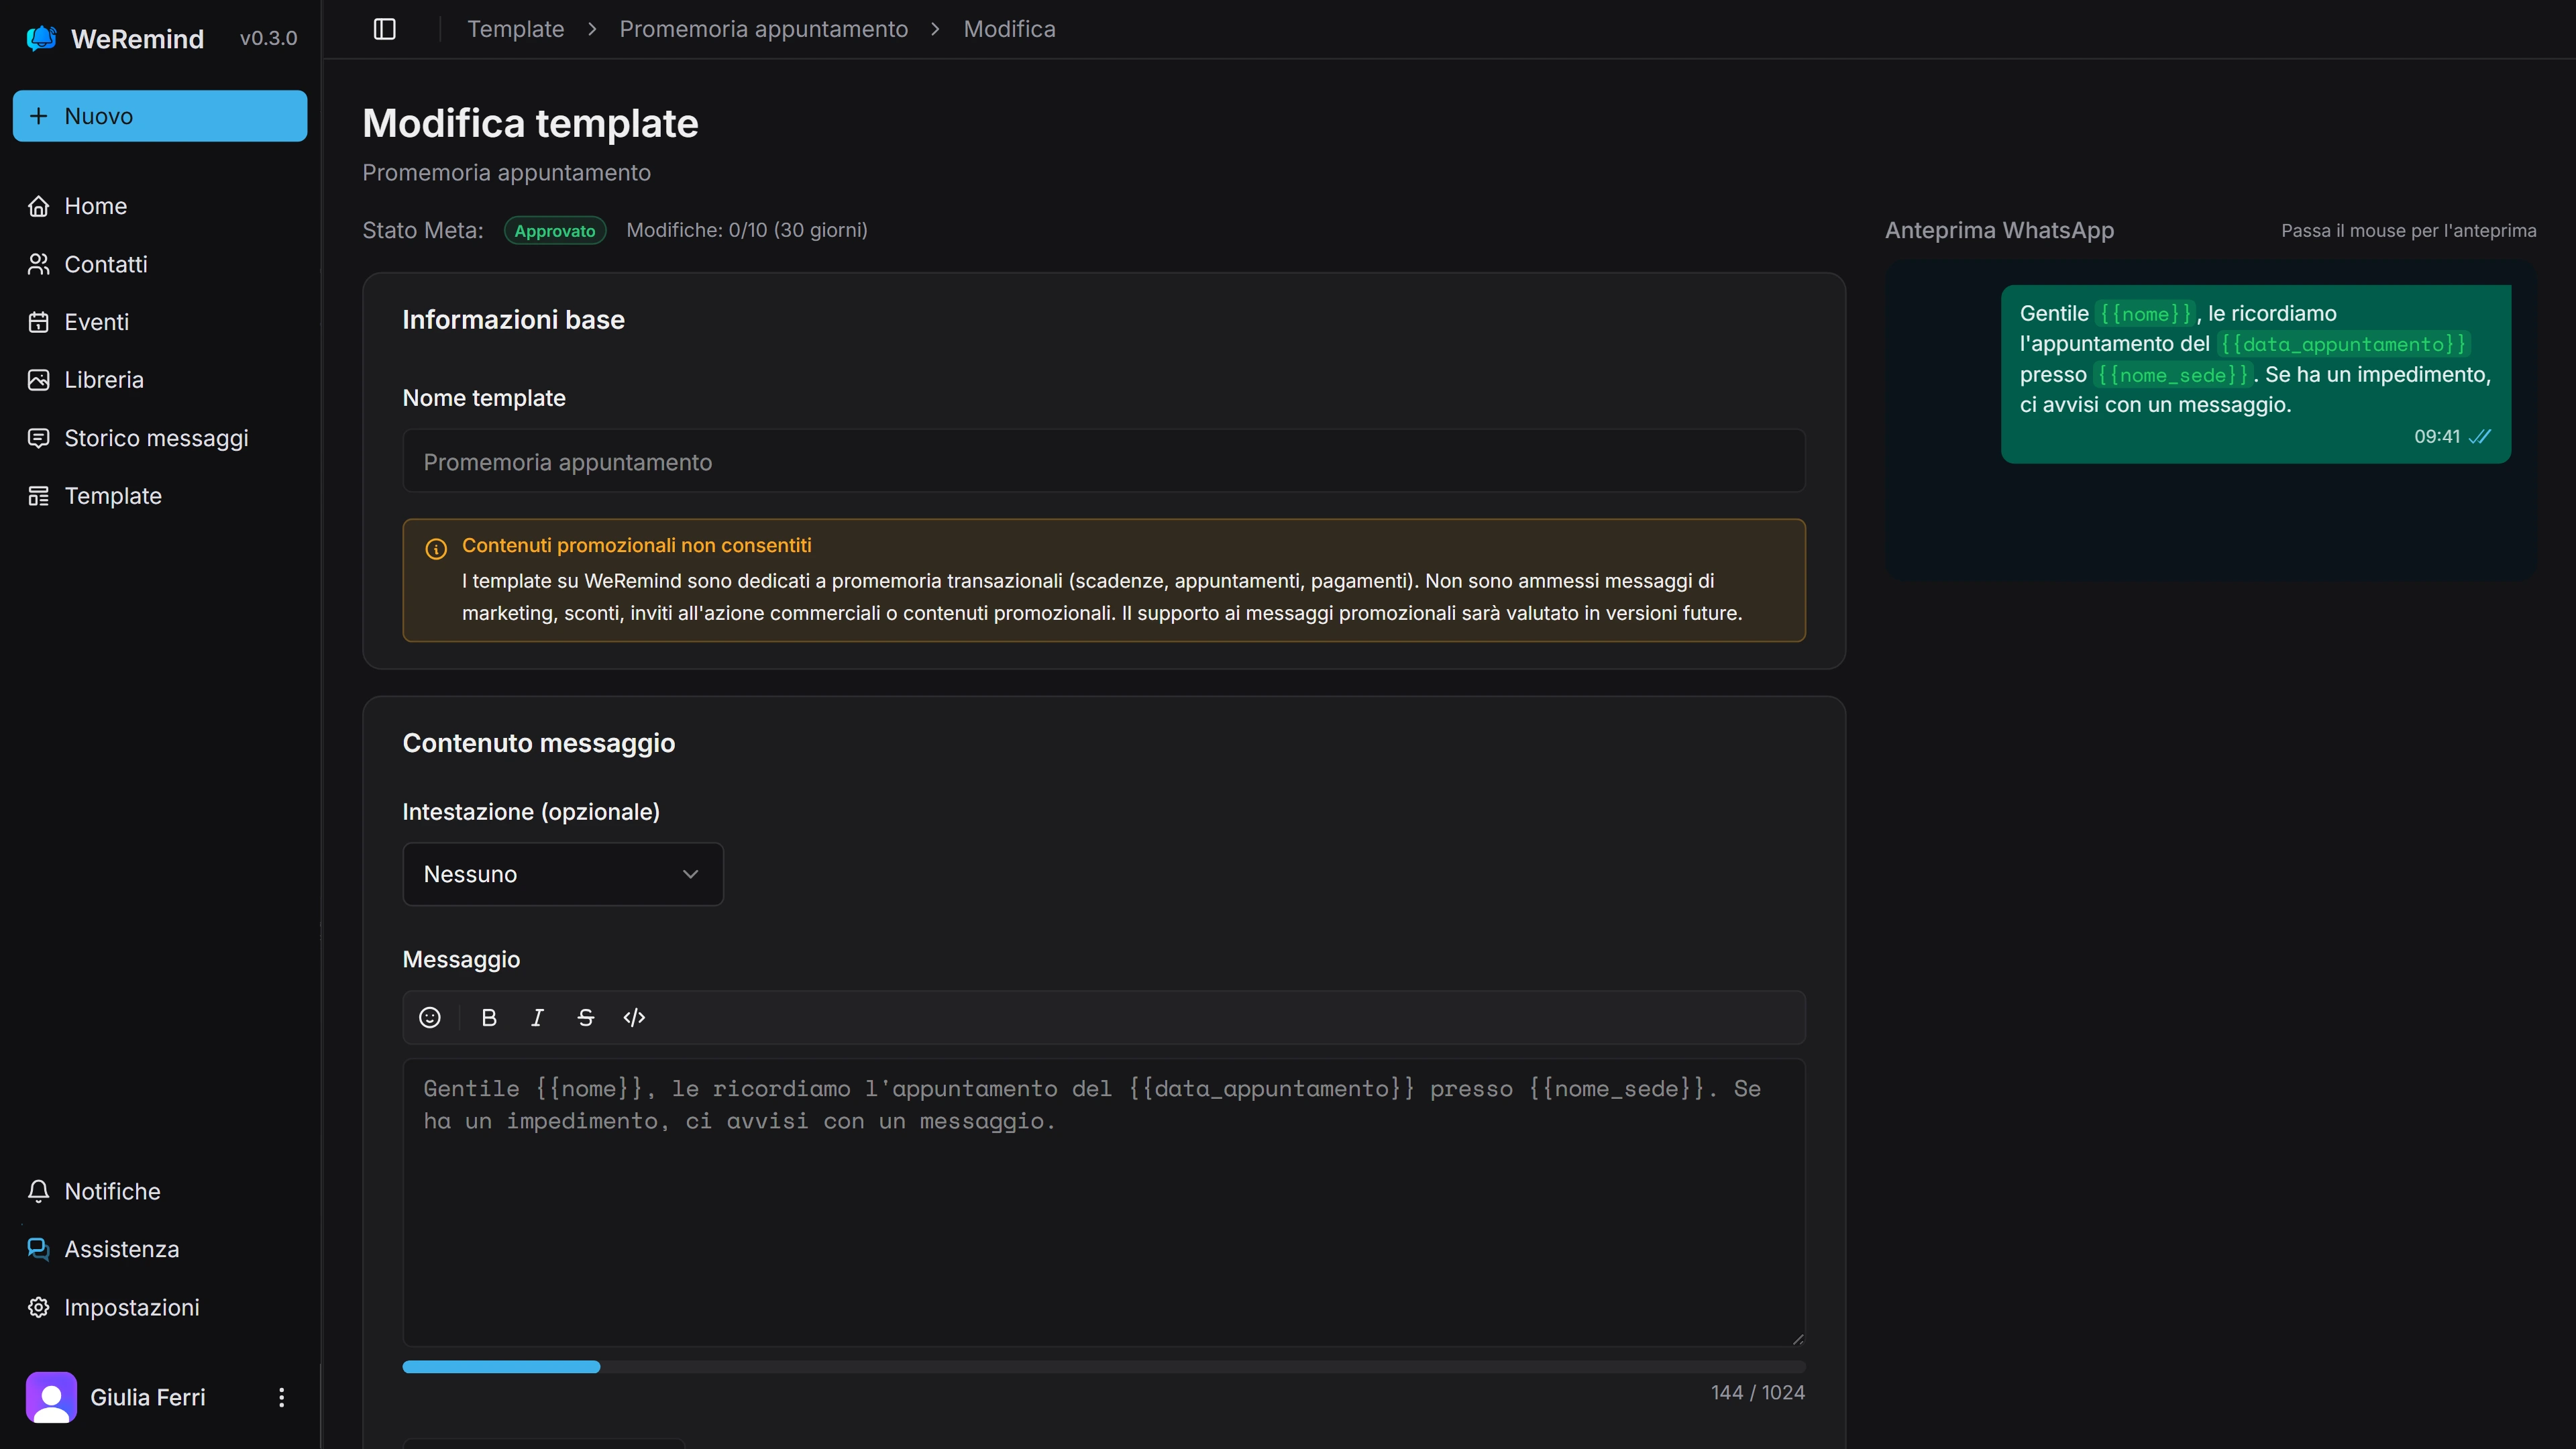
Task: Click into the Messaggio text area
Action: pyautogui.click(x=1104, y=1203)
